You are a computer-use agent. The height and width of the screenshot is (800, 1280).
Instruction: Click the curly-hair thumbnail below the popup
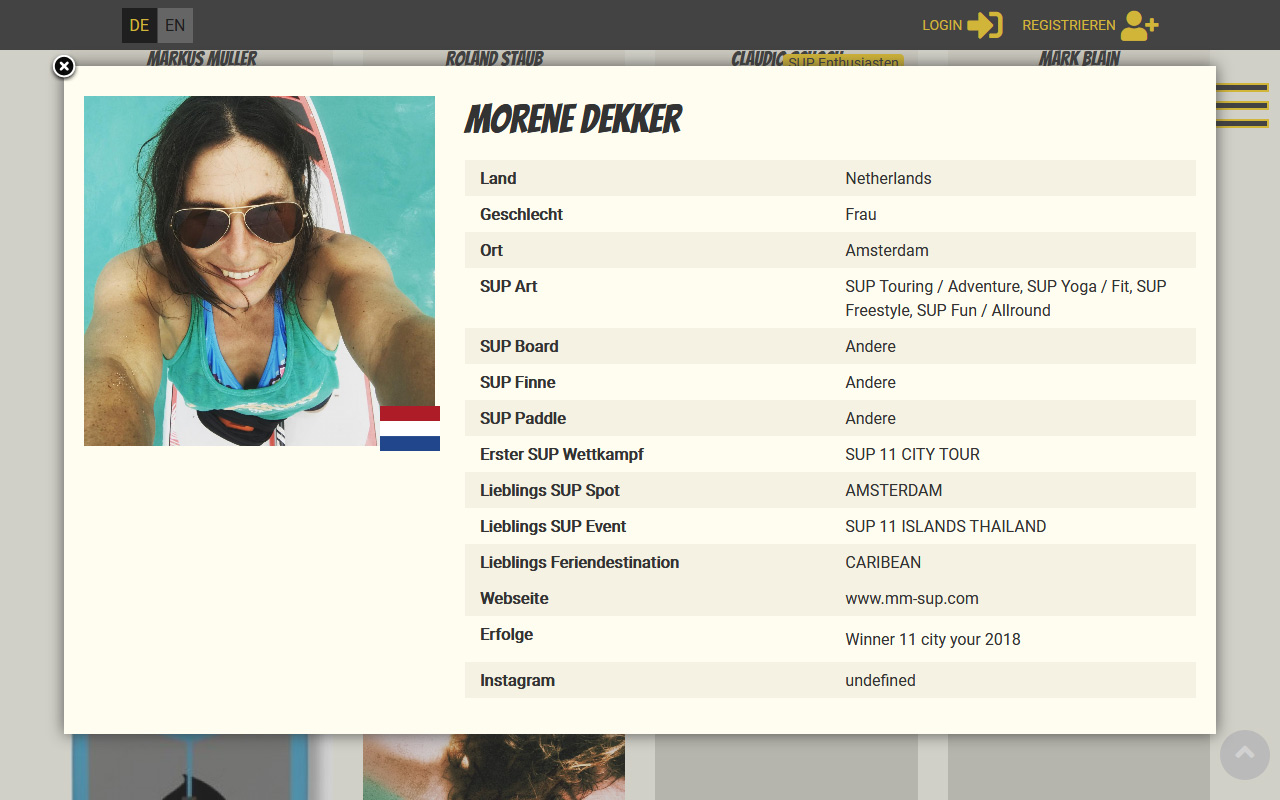pos(494,766)
